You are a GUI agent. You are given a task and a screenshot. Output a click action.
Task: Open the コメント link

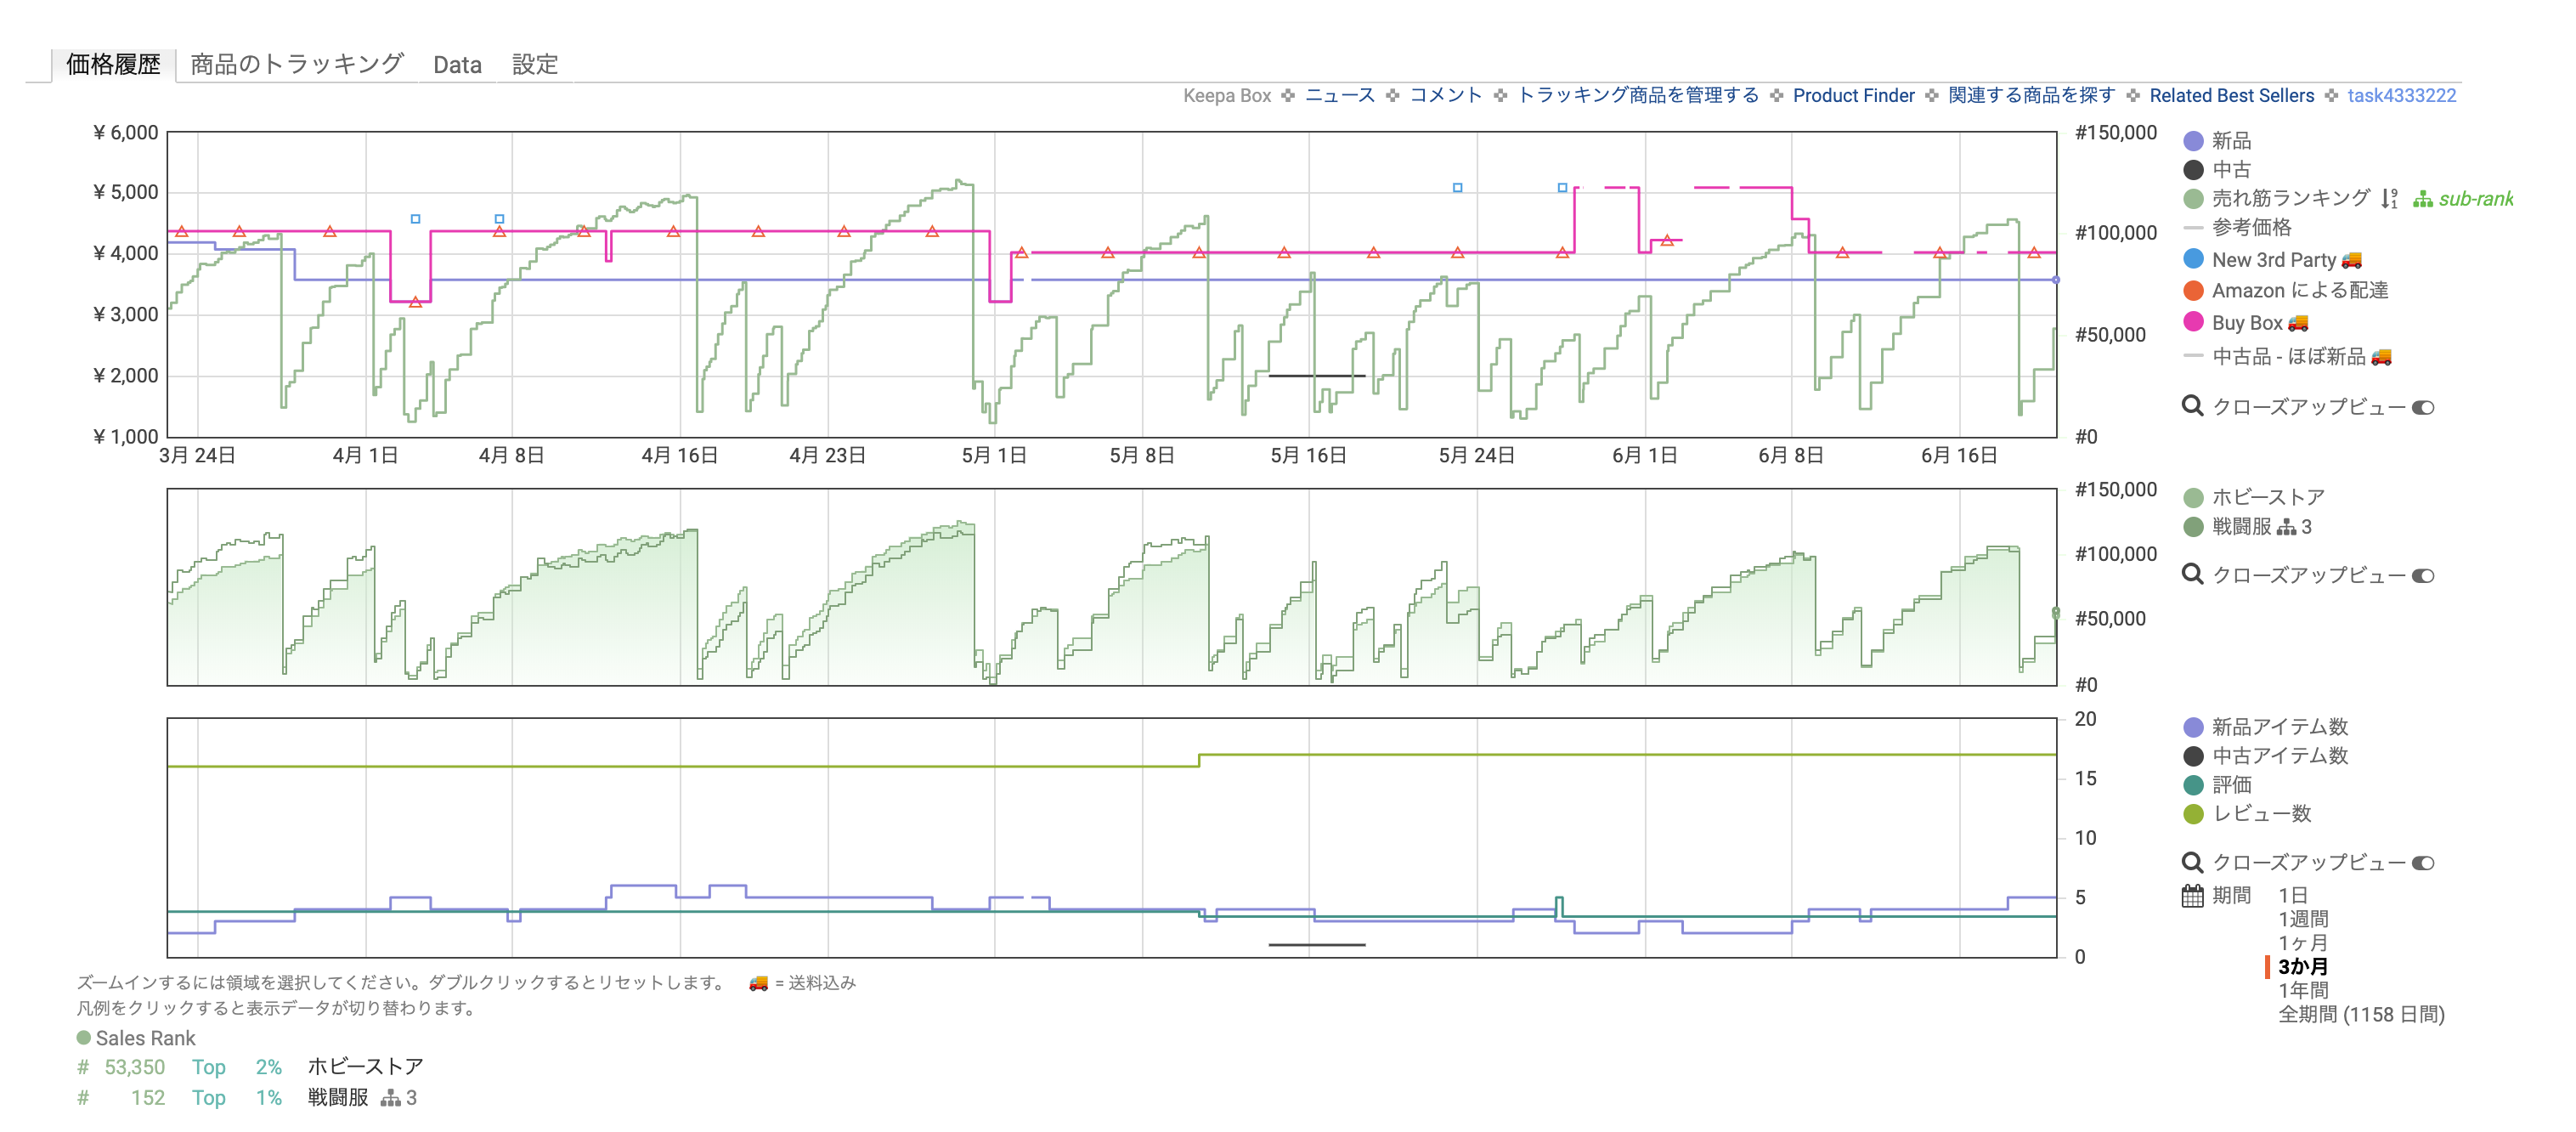1445,95
